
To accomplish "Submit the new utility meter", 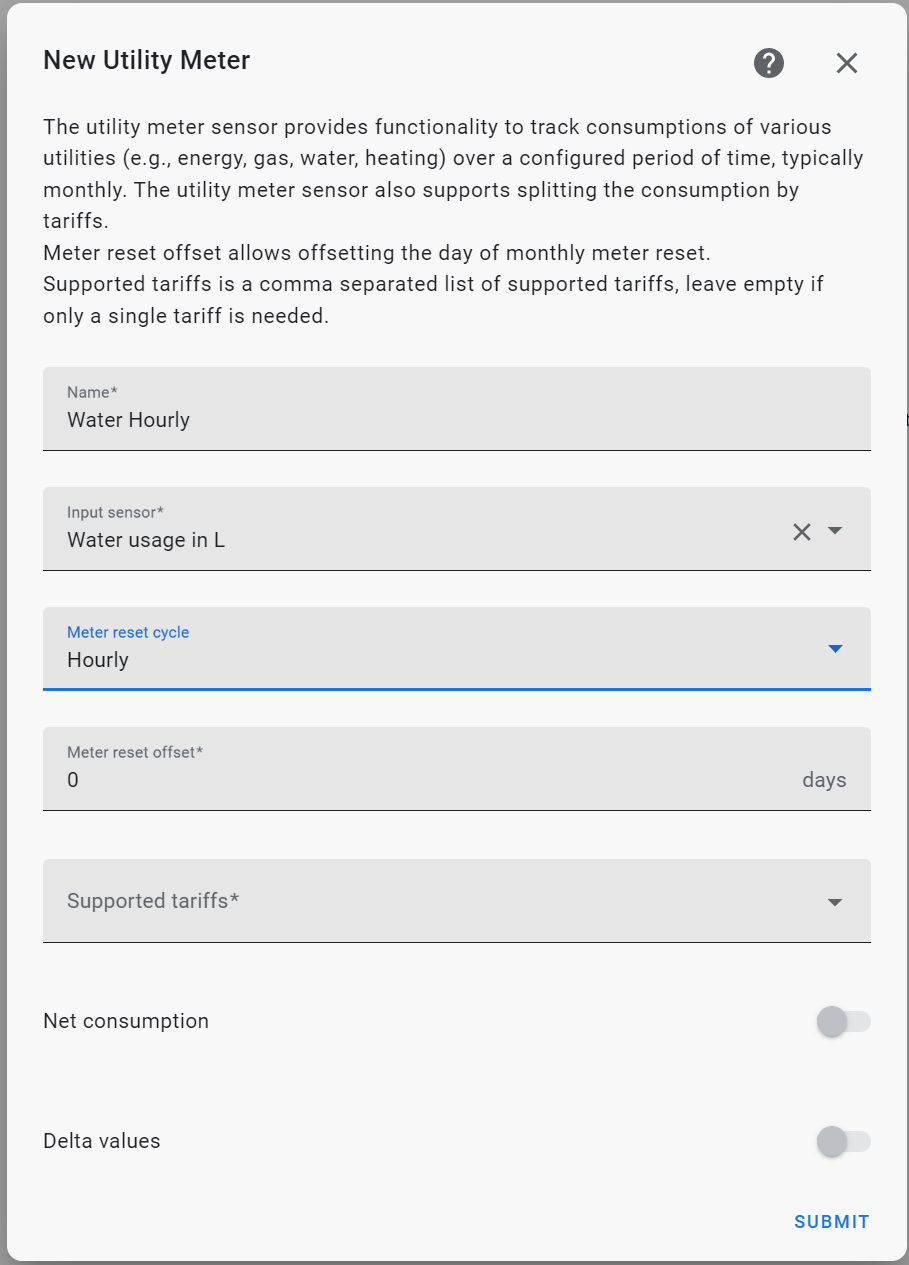I will (x=831, y=1221).
